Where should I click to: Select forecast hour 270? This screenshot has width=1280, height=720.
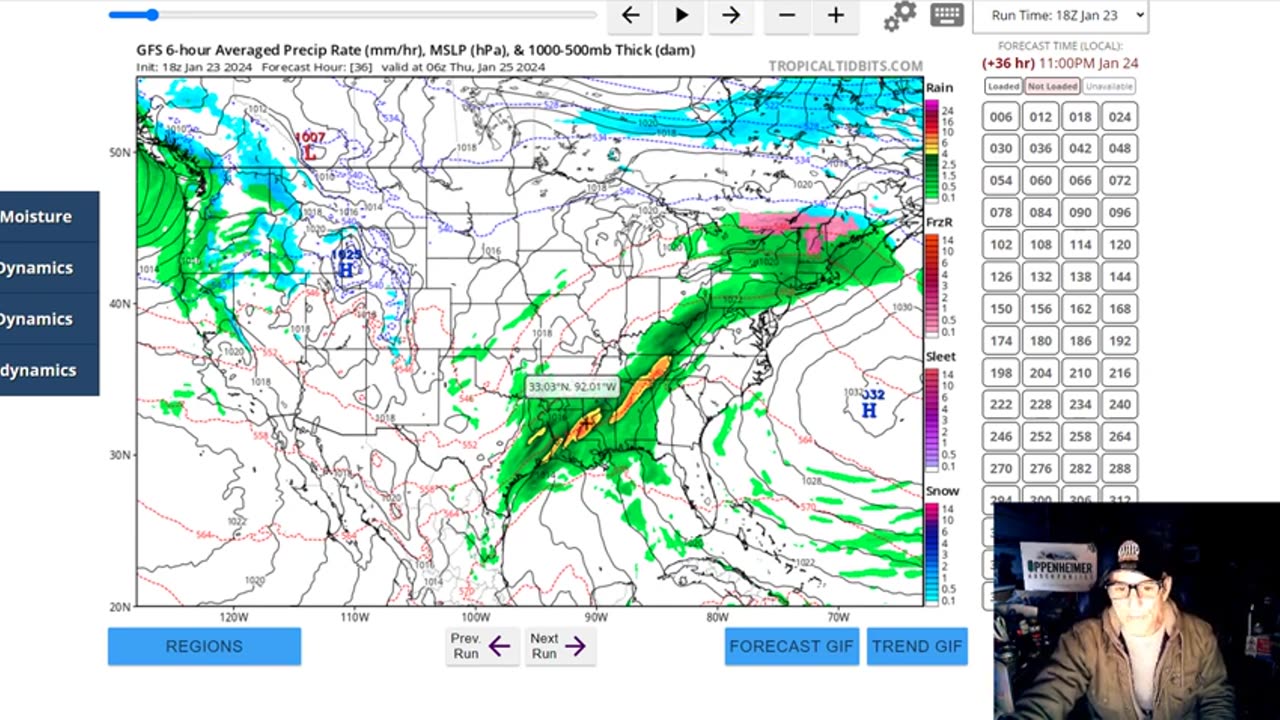tap(1001, 469)
